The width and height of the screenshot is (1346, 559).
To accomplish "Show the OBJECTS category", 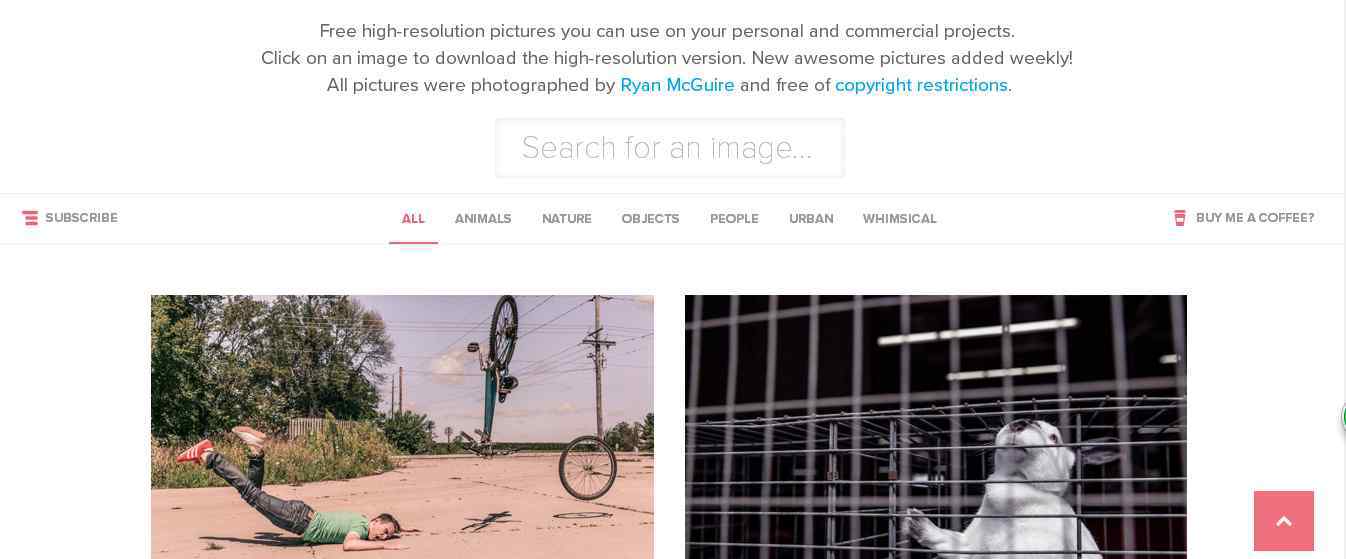I will click(x=651, y=219).
